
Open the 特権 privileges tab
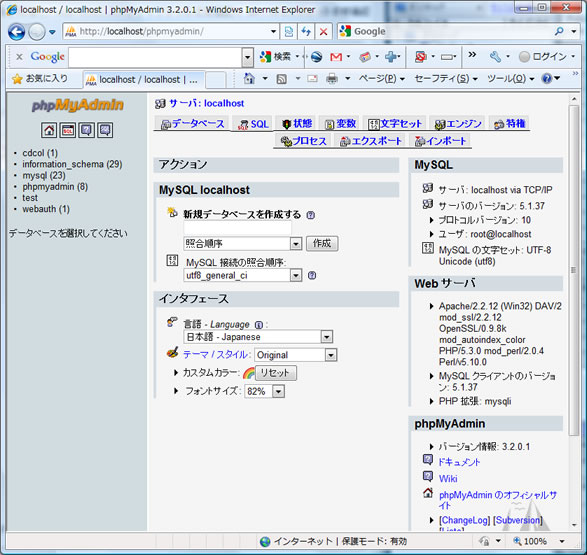(x=509, y=123)
